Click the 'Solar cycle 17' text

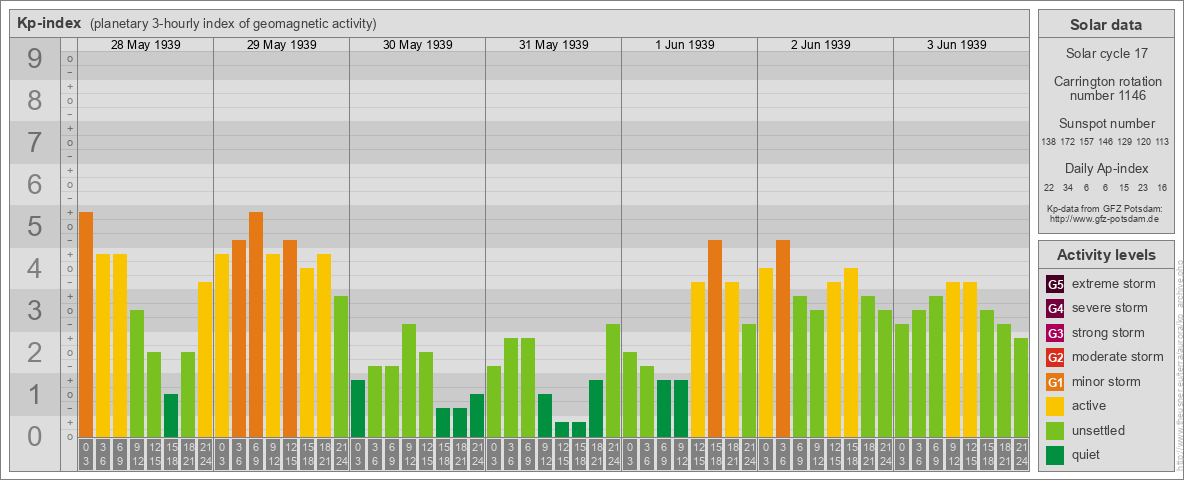tap(1106, 54)
